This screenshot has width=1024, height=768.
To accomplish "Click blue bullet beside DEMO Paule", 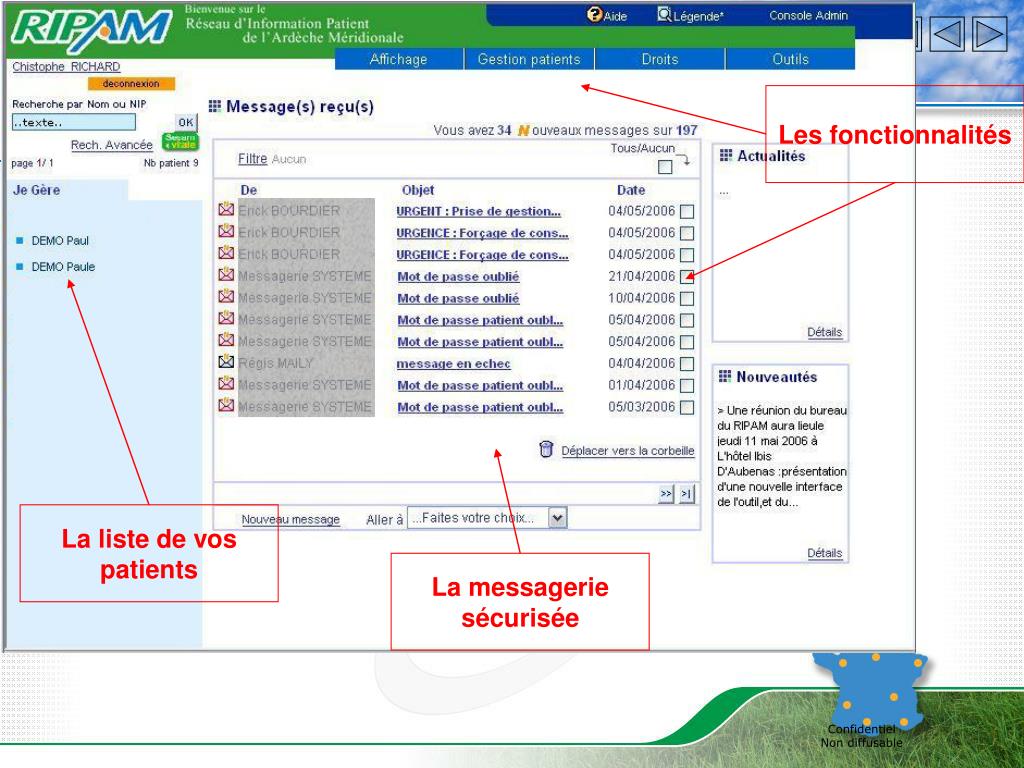I will click(x=20, y=266).
